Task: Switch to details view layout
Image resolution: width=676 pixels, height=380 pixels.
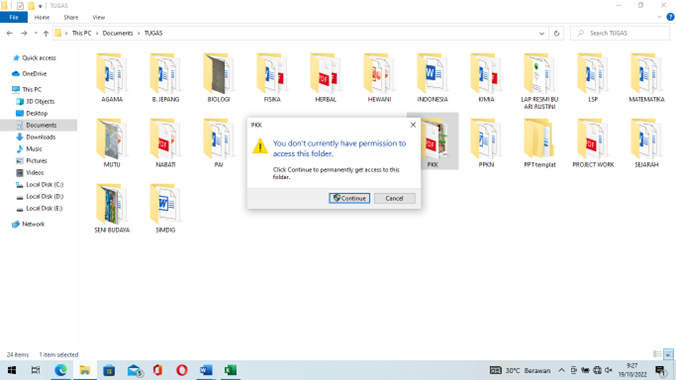Action: (657, 354)
